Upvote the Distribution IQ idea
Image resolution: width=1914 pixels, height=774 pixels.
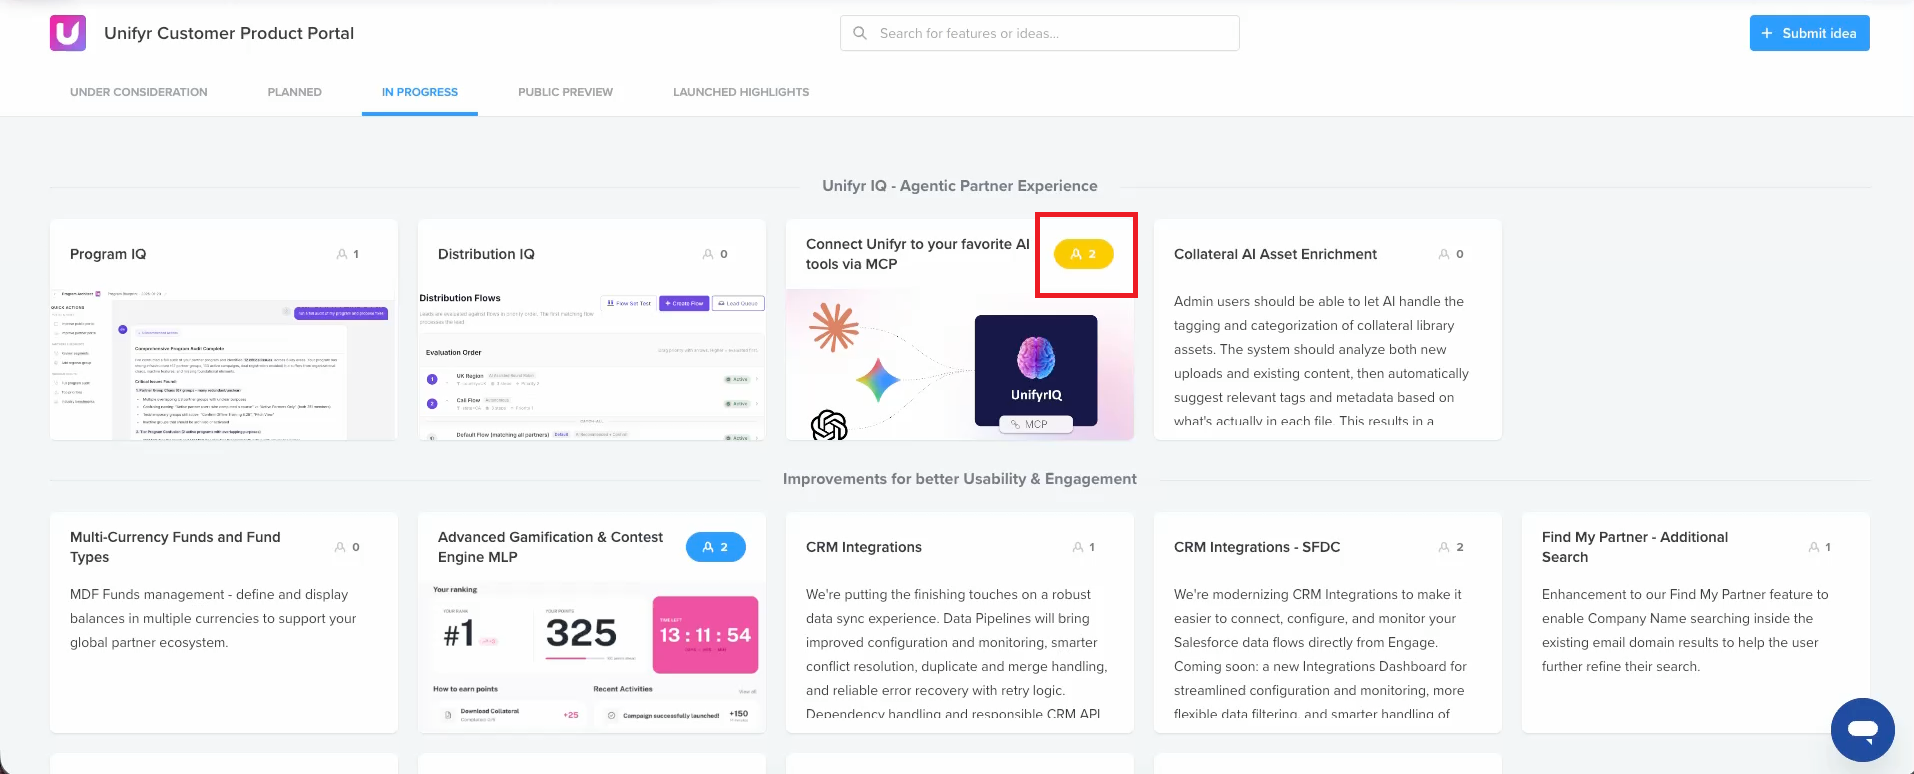(716, 254)
